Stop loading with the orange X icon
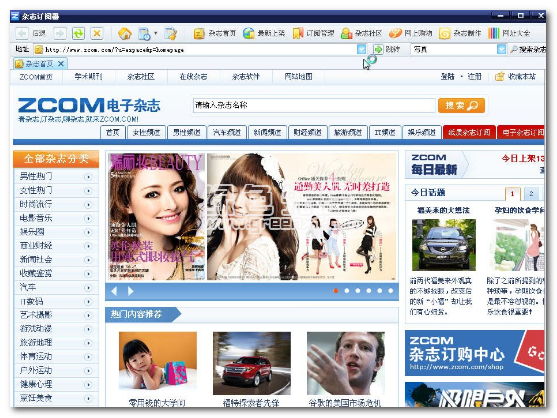Image resolution: width=557 pixels, height=418 pixels. point(97,34)
